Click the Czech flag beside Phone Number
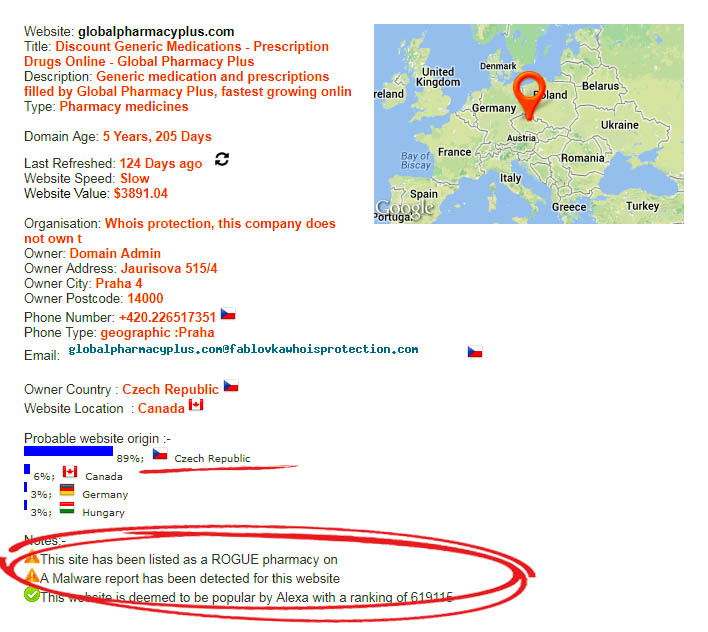Viewport: 708px width, 632px height. (x=228, y=313)
